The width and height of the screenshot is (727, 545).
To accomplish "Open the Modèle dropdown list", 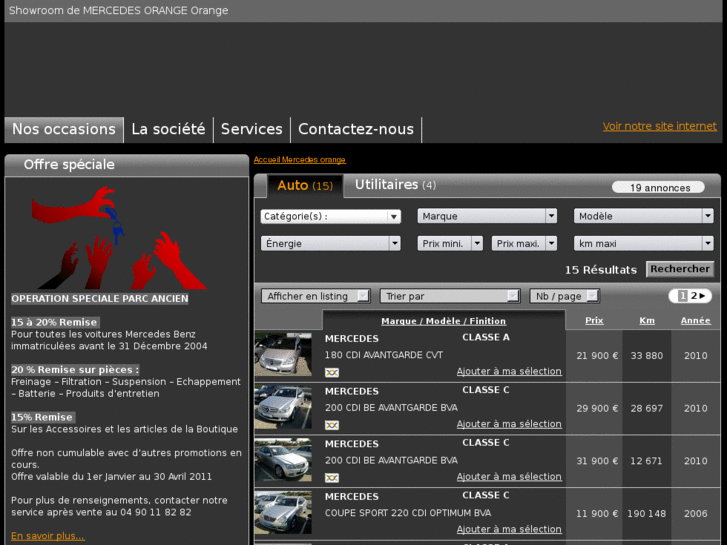I will click(x=644, y=216).
